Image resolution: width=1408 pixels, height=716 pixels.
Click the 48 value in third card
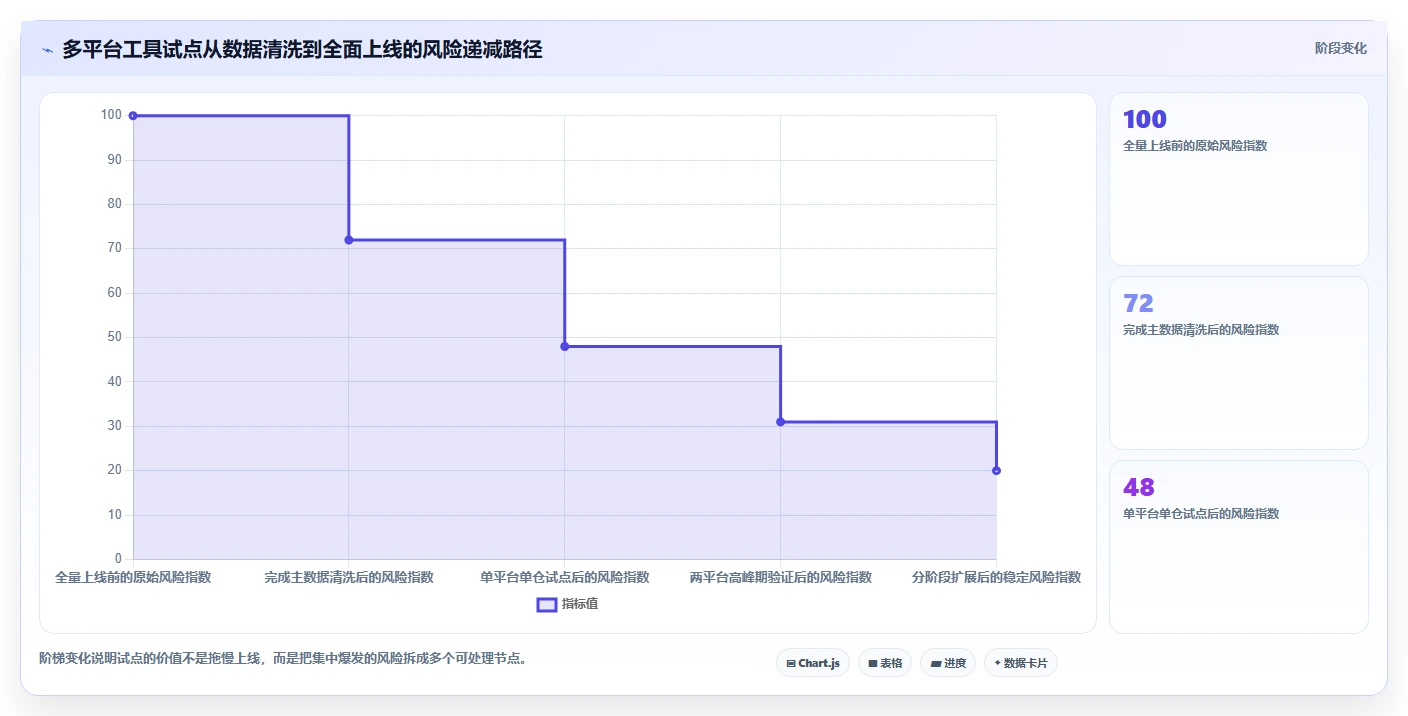pyautogui.click(x=1139, y=487)
